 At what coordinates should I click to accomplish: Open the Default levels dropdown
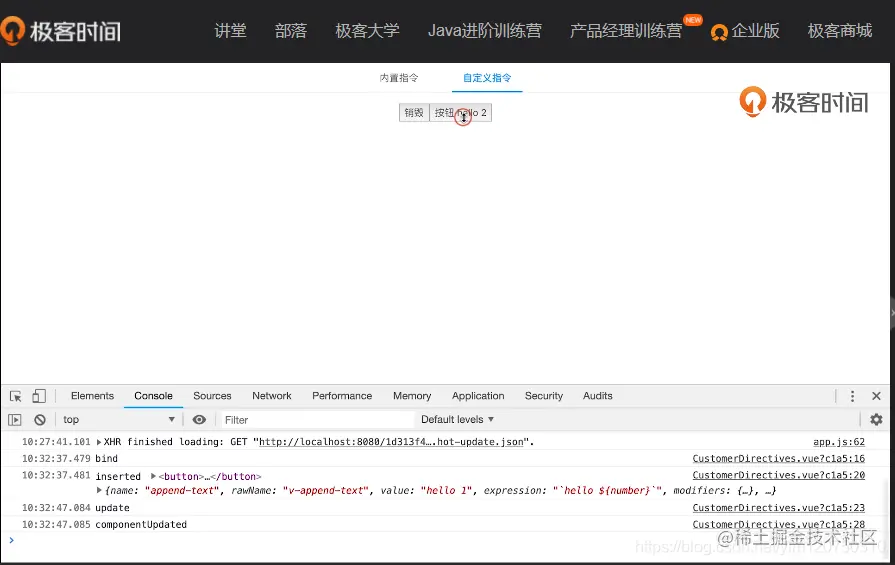457,419
